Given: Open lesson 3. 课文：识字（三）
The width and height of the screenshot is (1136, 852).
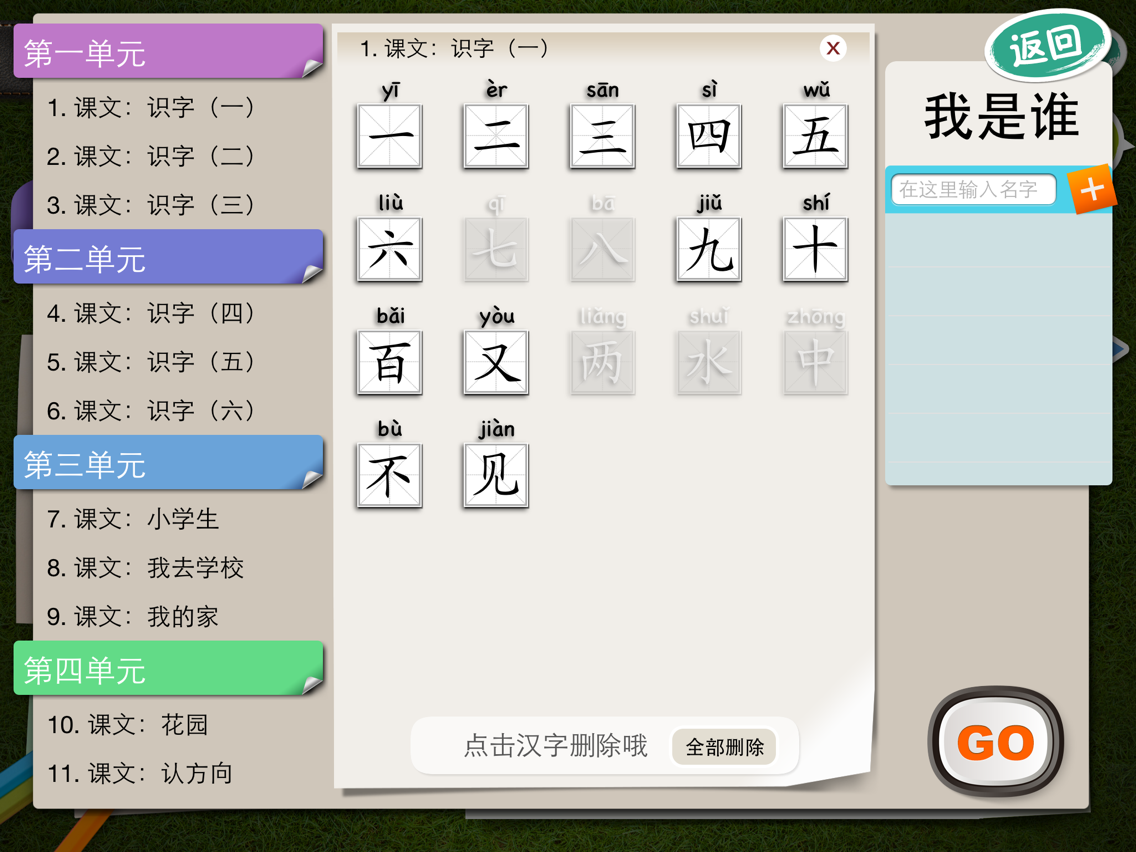Looking at the screenshot, I should (151, 204).
